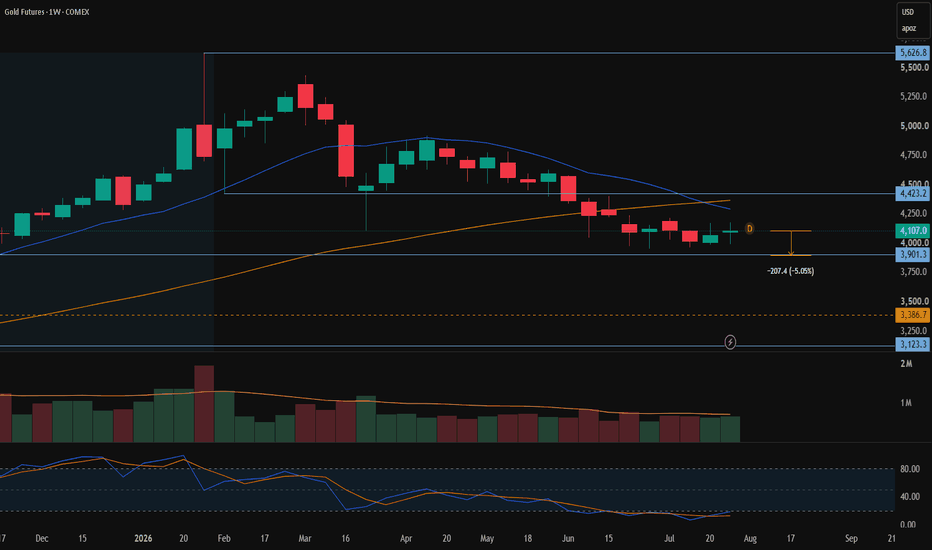Image resolution: width=932 pixels, height=550 pixels.
Task: Open the USD currency selector
Action: coord(908,12)
